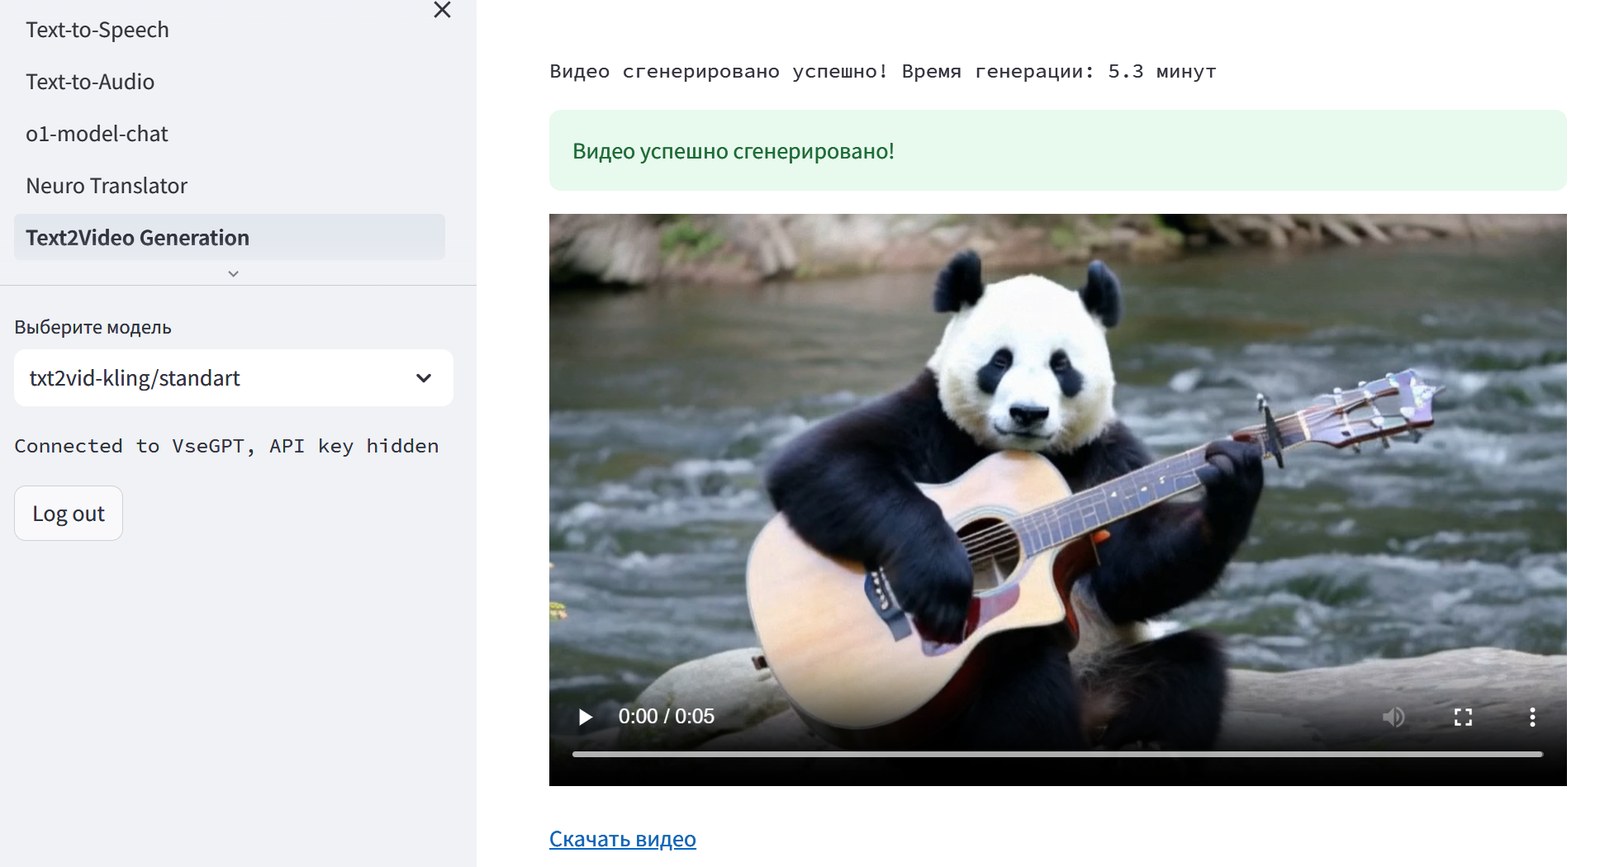Click the green Видео успешно сгенерировано! alert
This screenshot has width=1600, height=867.
pyautogui.click(x=1057, y=151)
